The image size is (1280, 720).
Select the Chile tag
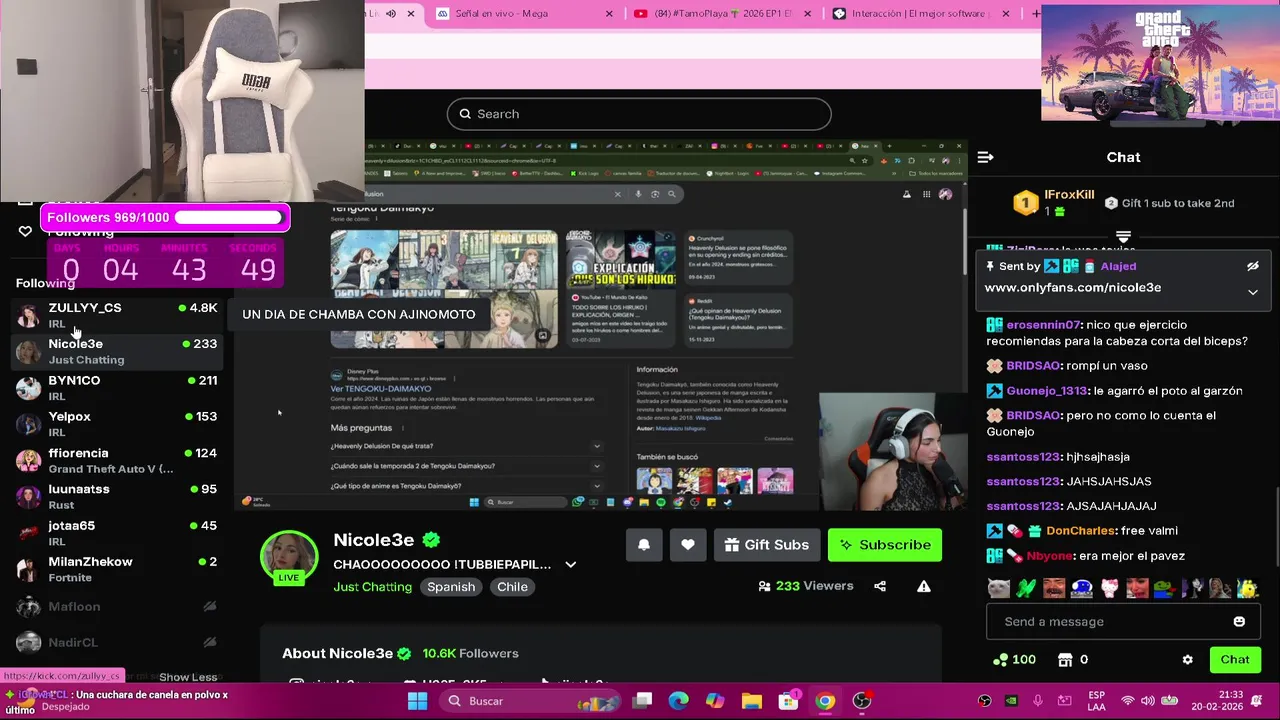[x=512, y=587]
